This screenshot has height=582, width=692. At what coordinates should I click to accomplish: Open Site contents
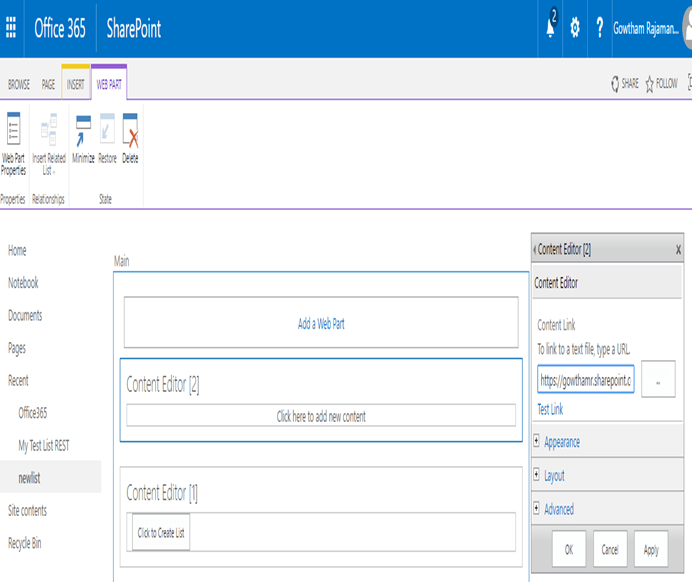coord(27,511)
